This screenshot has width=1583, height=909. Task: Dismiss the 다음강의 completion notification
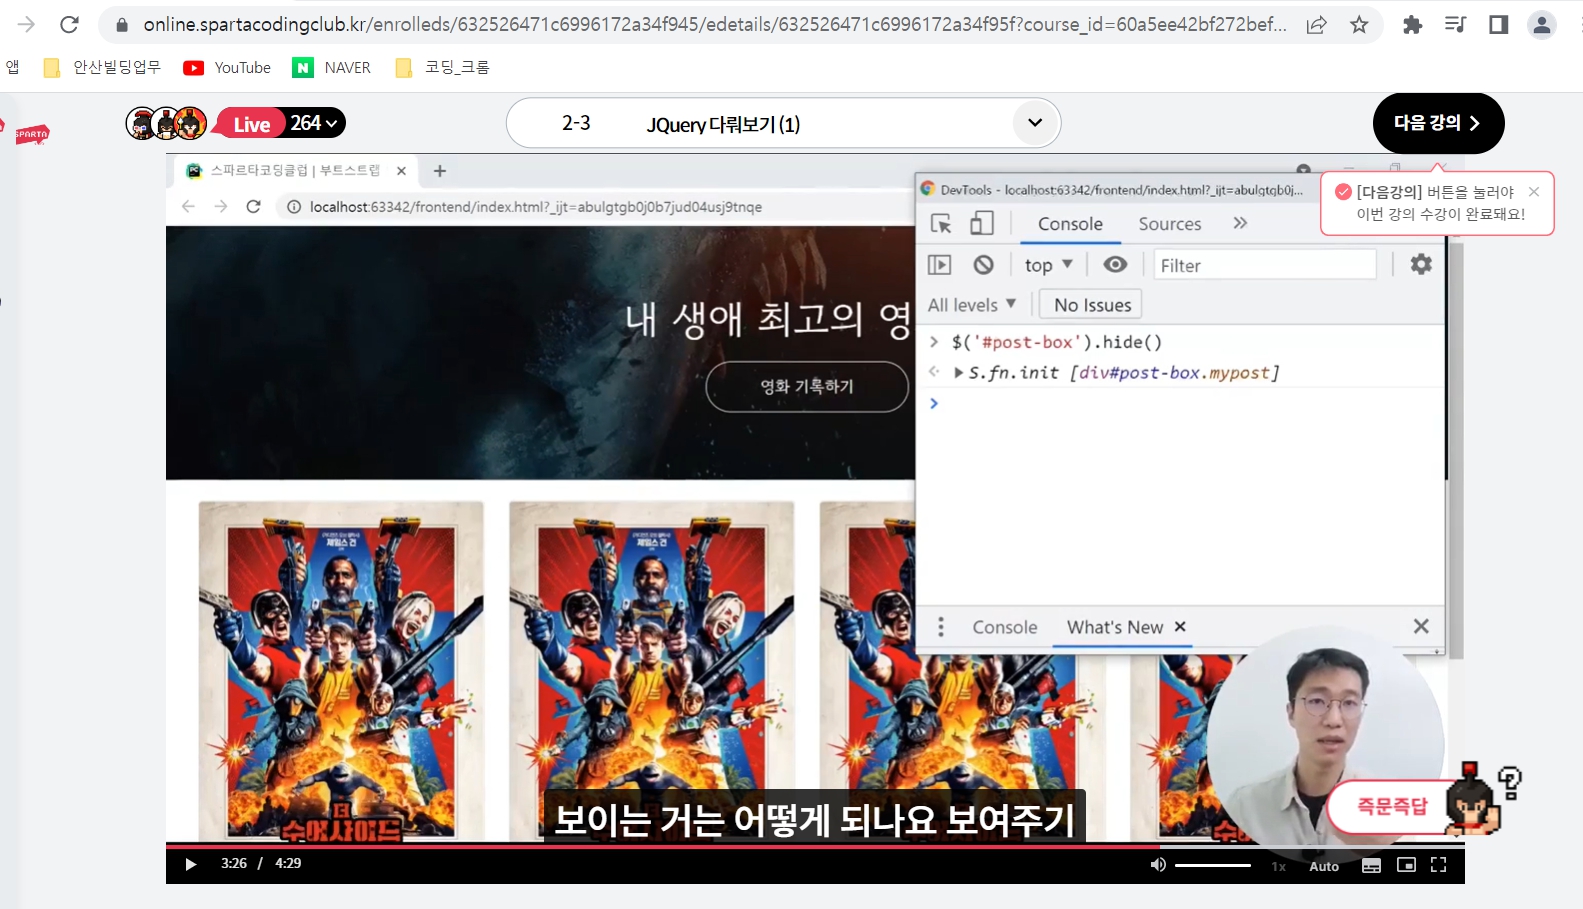pos(1534,191)
